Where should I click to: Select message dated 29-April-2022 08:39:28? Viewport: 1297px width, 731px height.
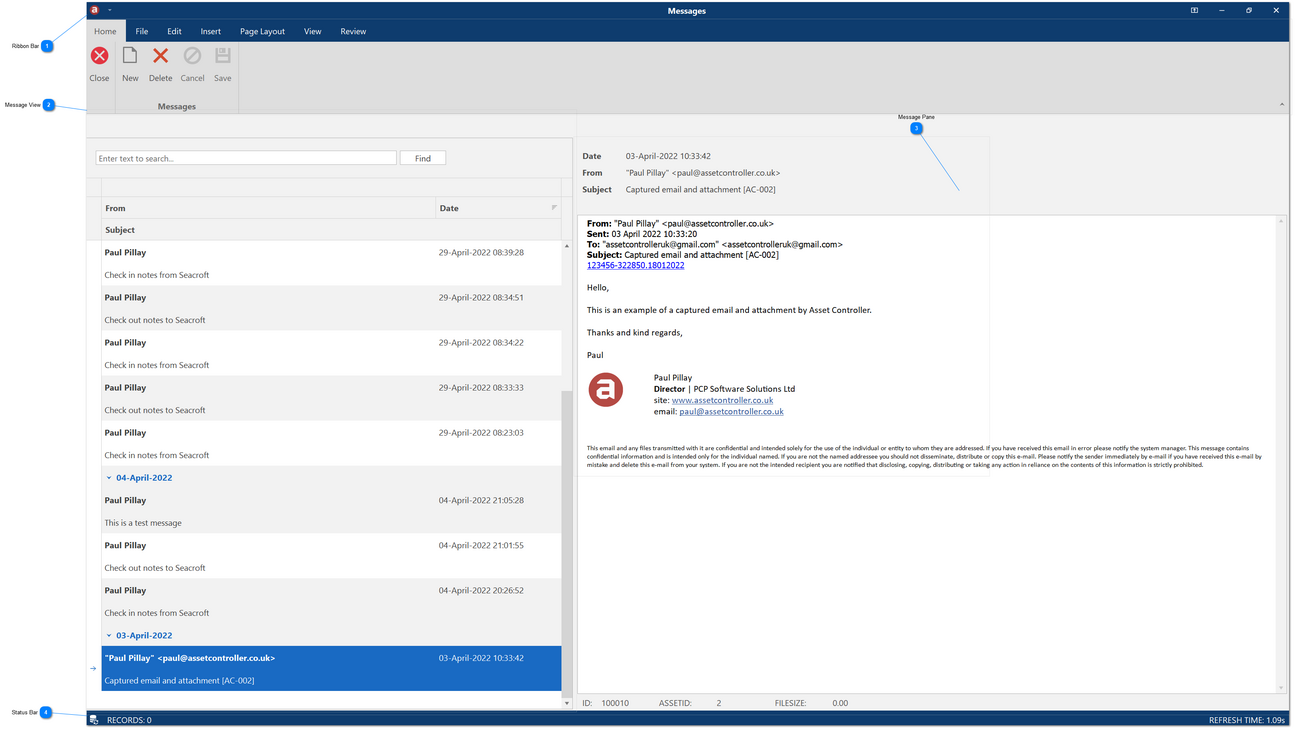tap(331, 263)
